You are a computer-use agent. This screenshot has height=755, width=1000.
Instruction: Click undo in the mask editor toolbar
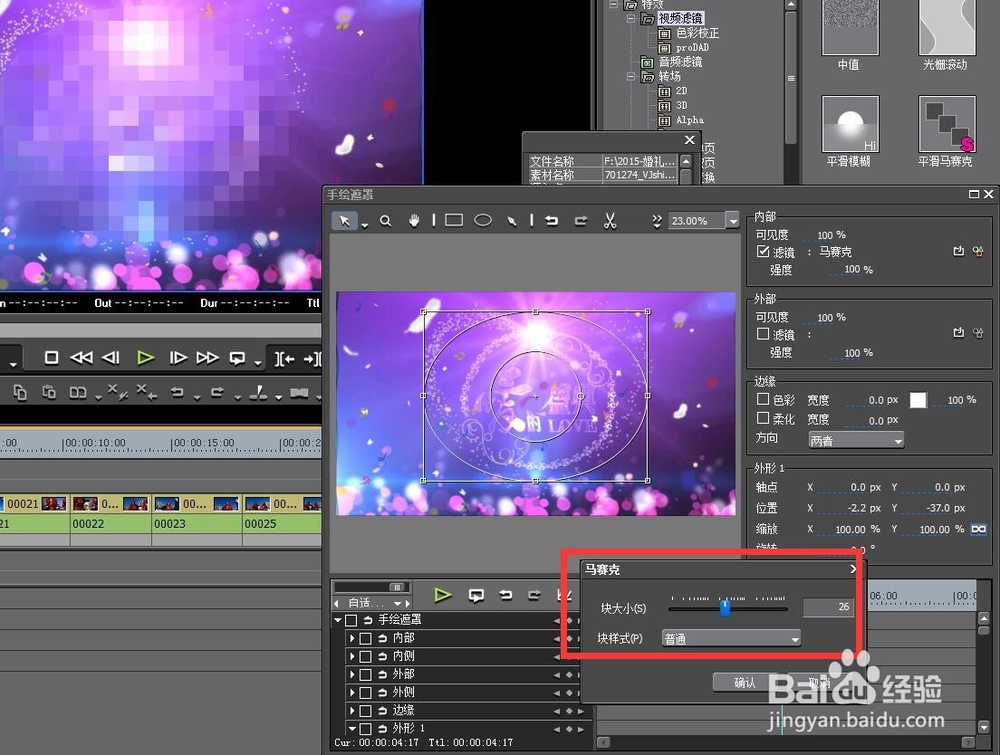(552, 221)
